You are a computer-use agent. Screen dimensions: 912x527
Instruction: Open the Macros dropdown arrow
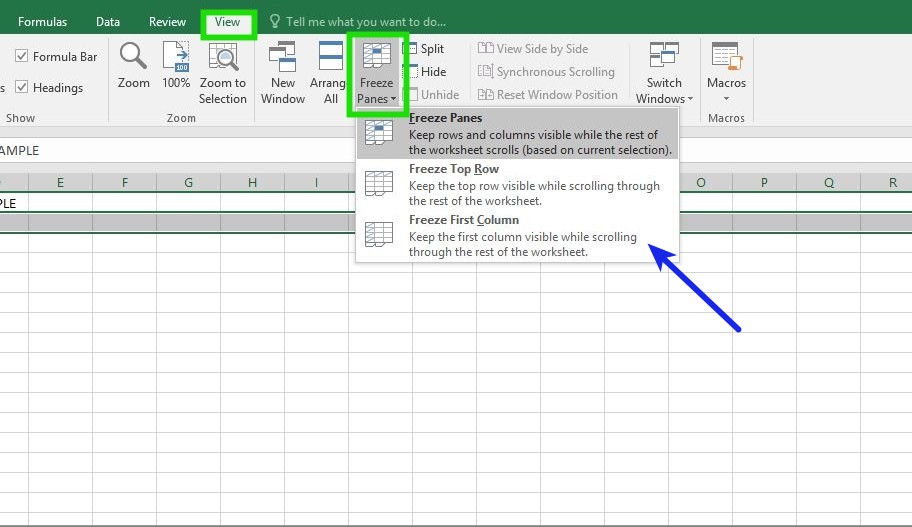(726, 99)
